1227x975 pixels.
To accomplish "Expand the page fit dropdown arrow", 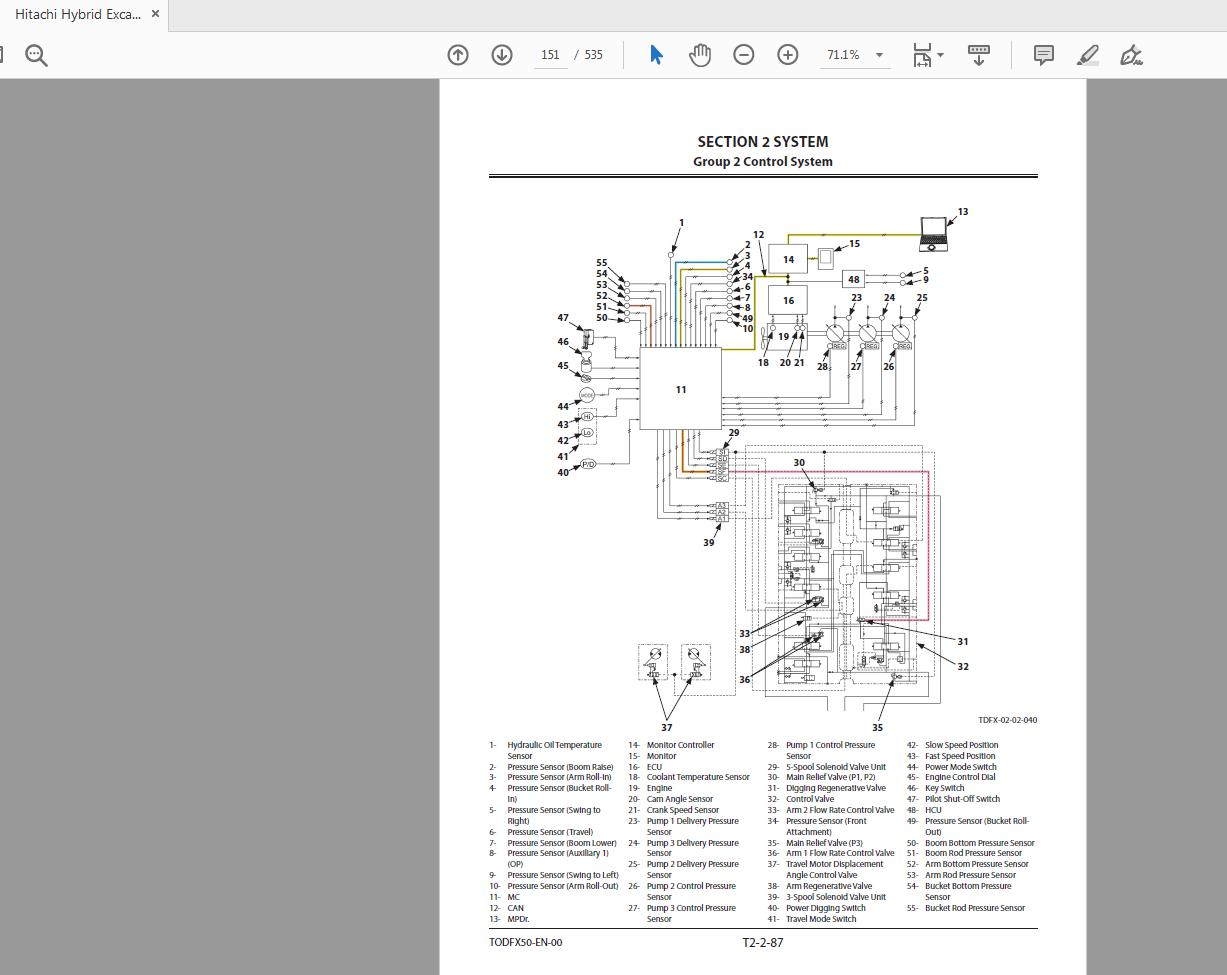I will 941,56.
